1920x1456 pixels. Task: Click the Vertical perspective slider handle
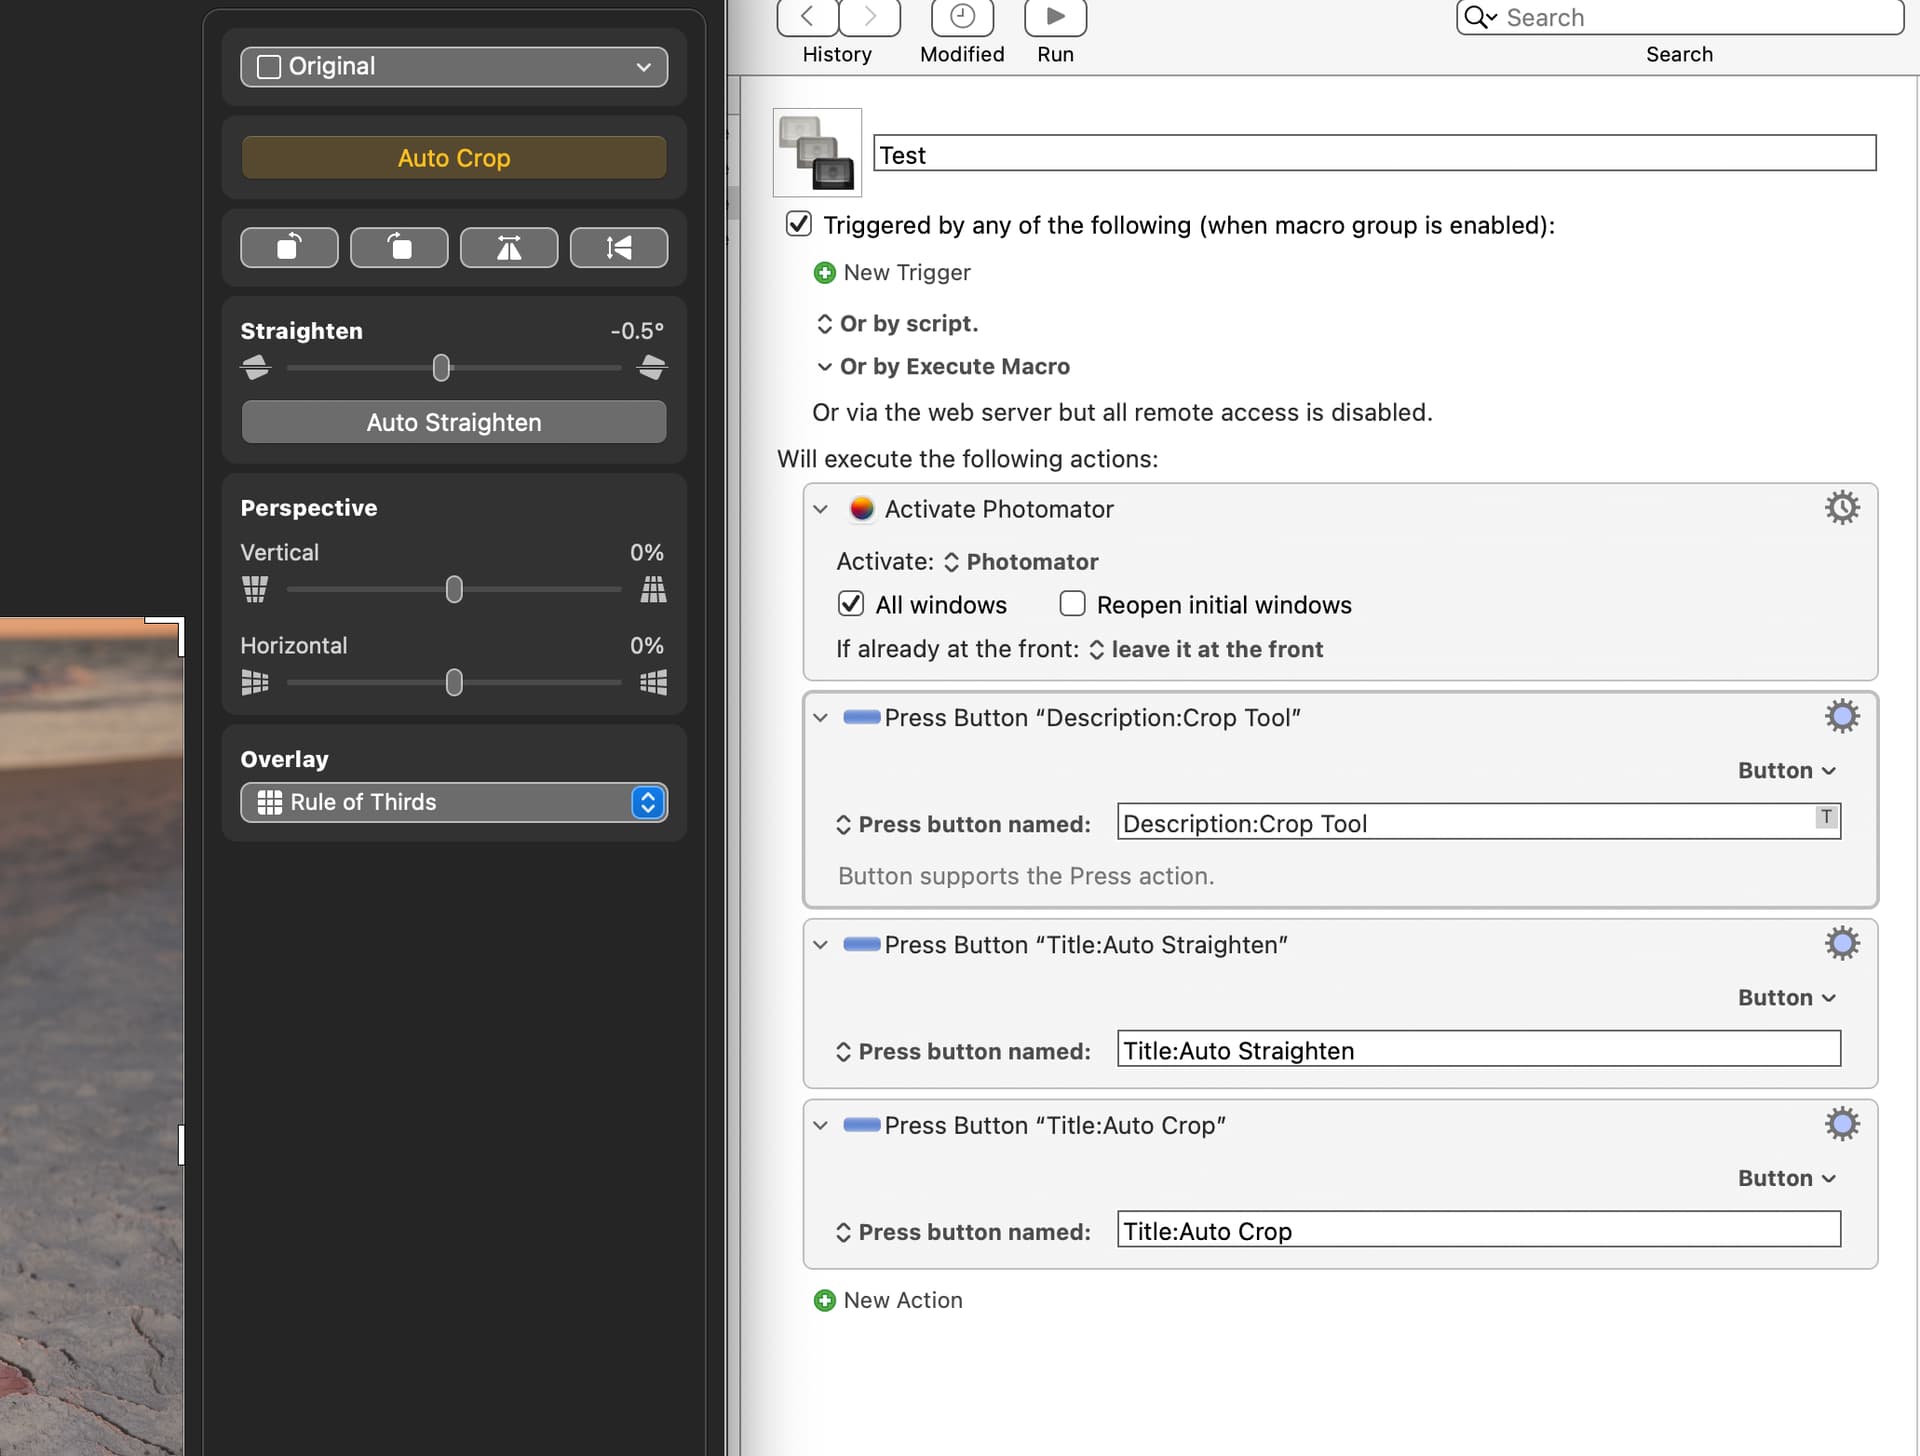pos(454,590)
